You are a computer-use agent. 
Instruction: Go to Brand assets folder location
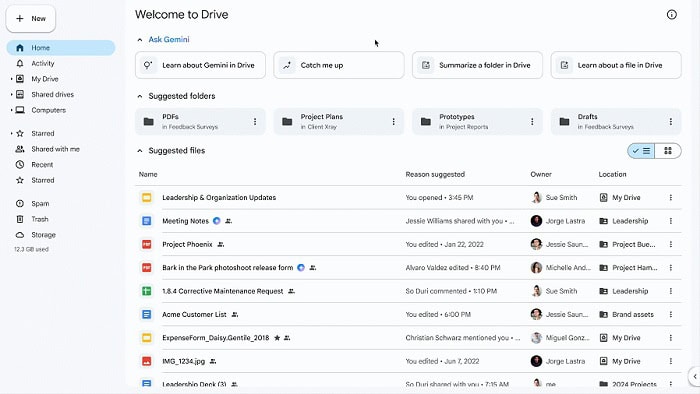626,315
